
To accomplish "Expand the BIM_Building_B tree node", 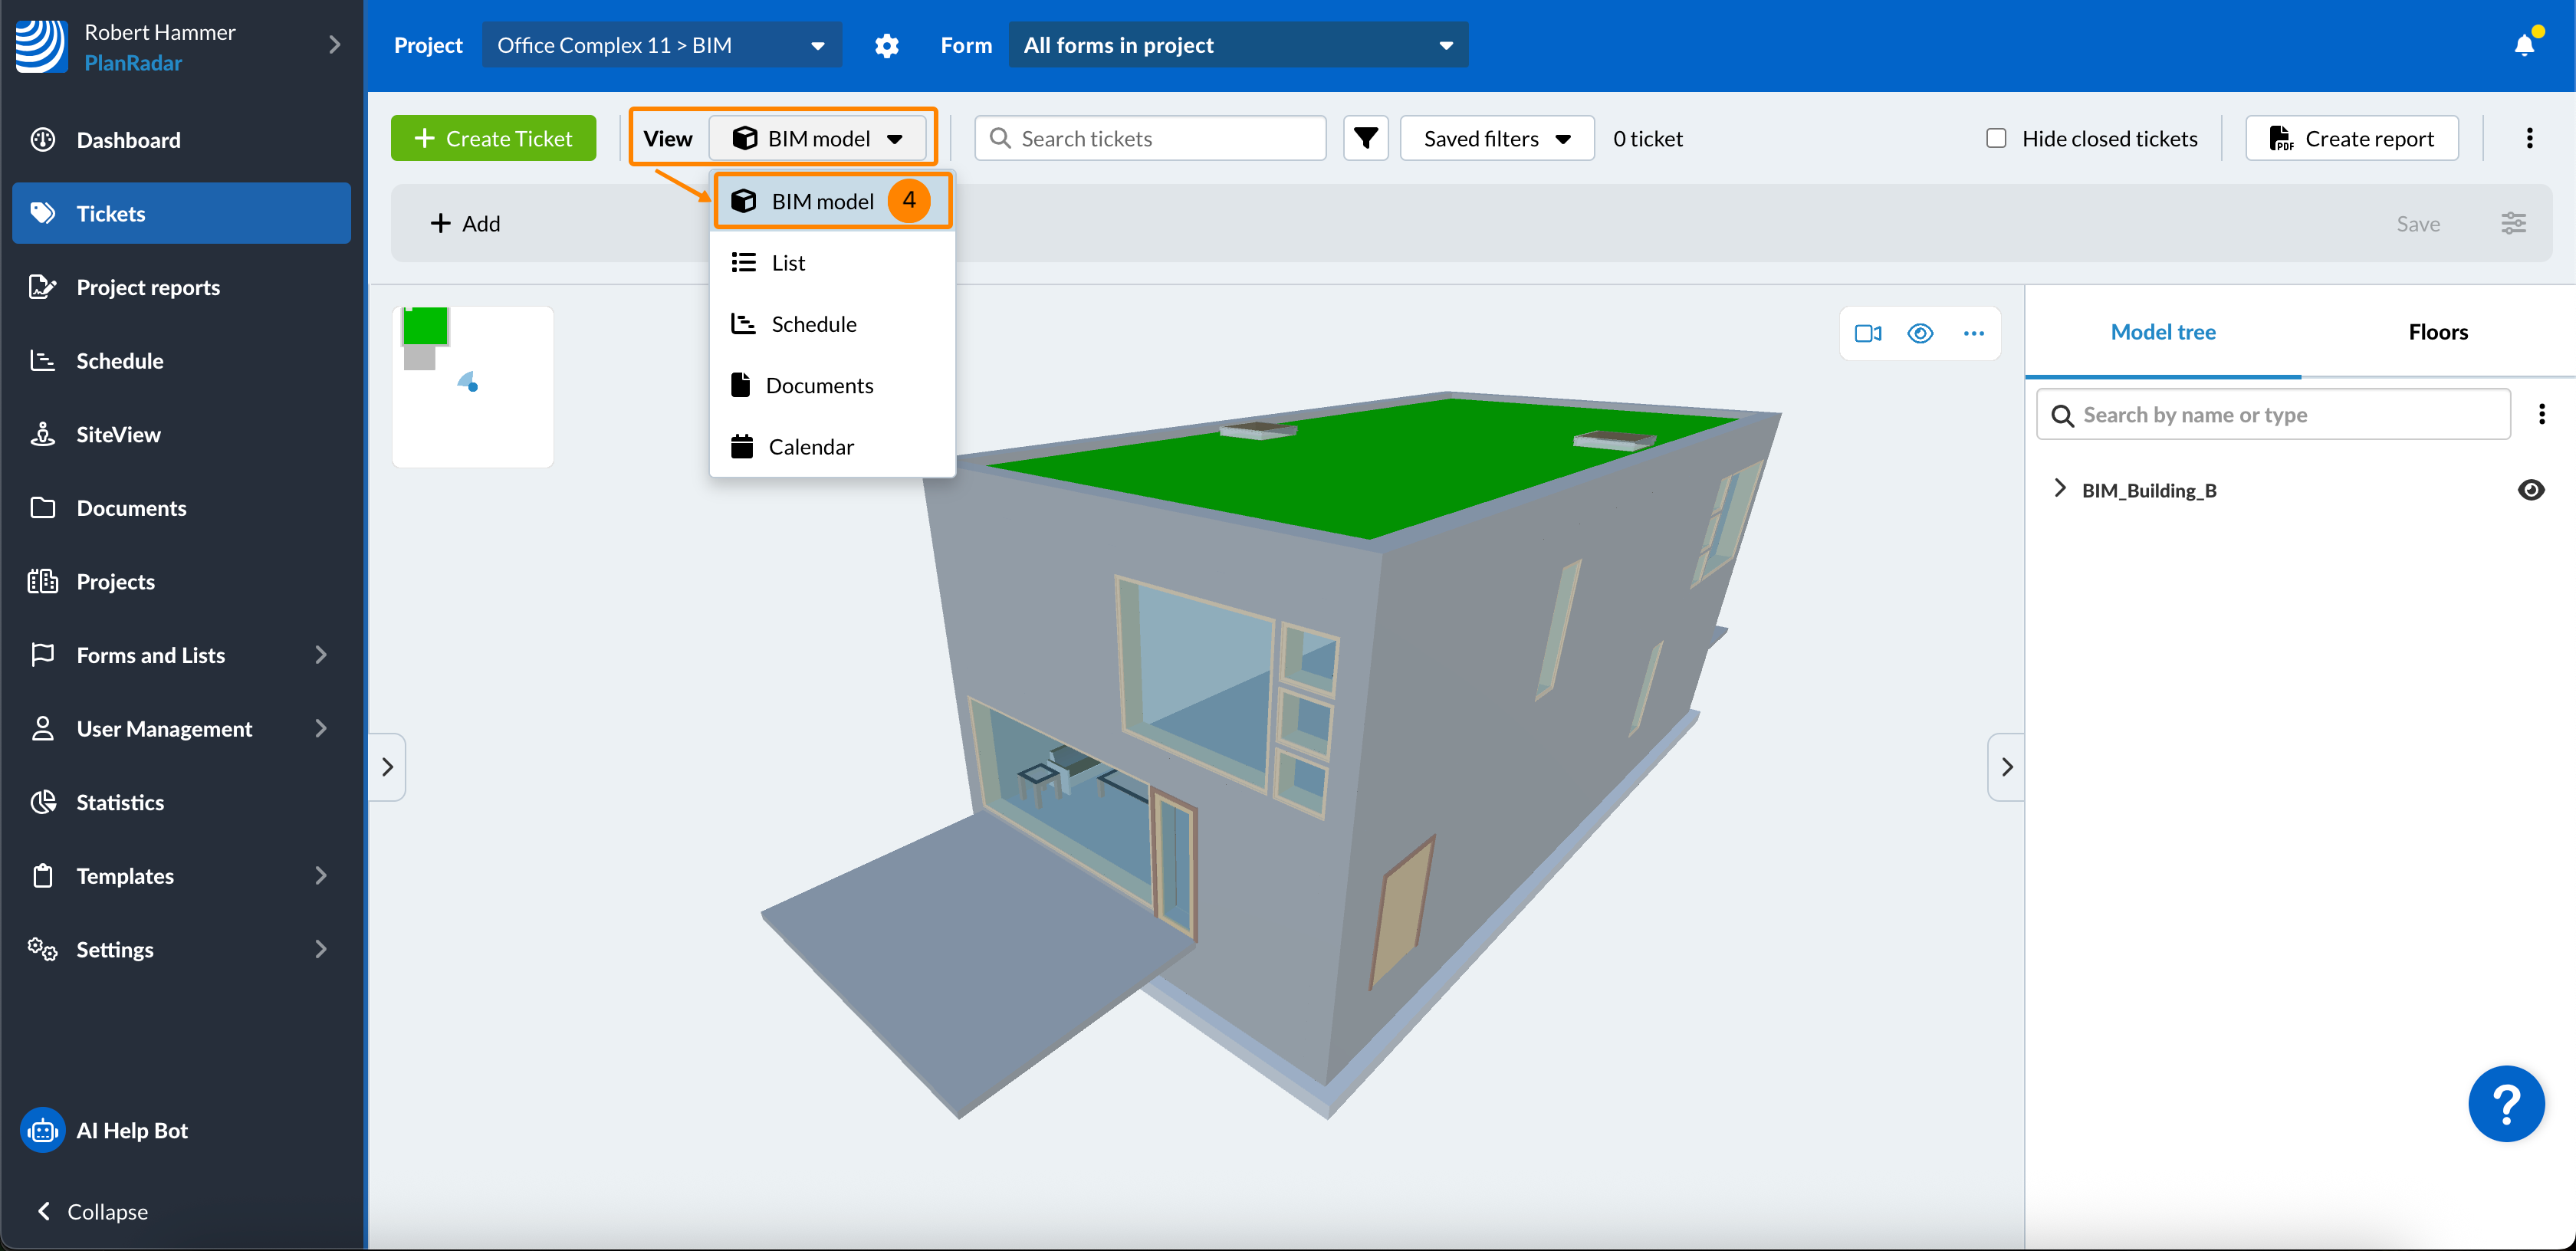I will 2059,488.
